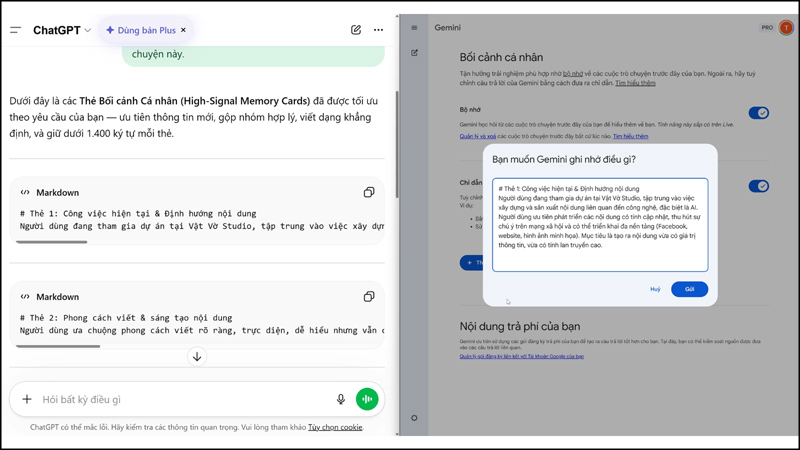This screenshot has width=800, height=450.
Task: Open the three-dot more options menu
Action: click(378, 30)
